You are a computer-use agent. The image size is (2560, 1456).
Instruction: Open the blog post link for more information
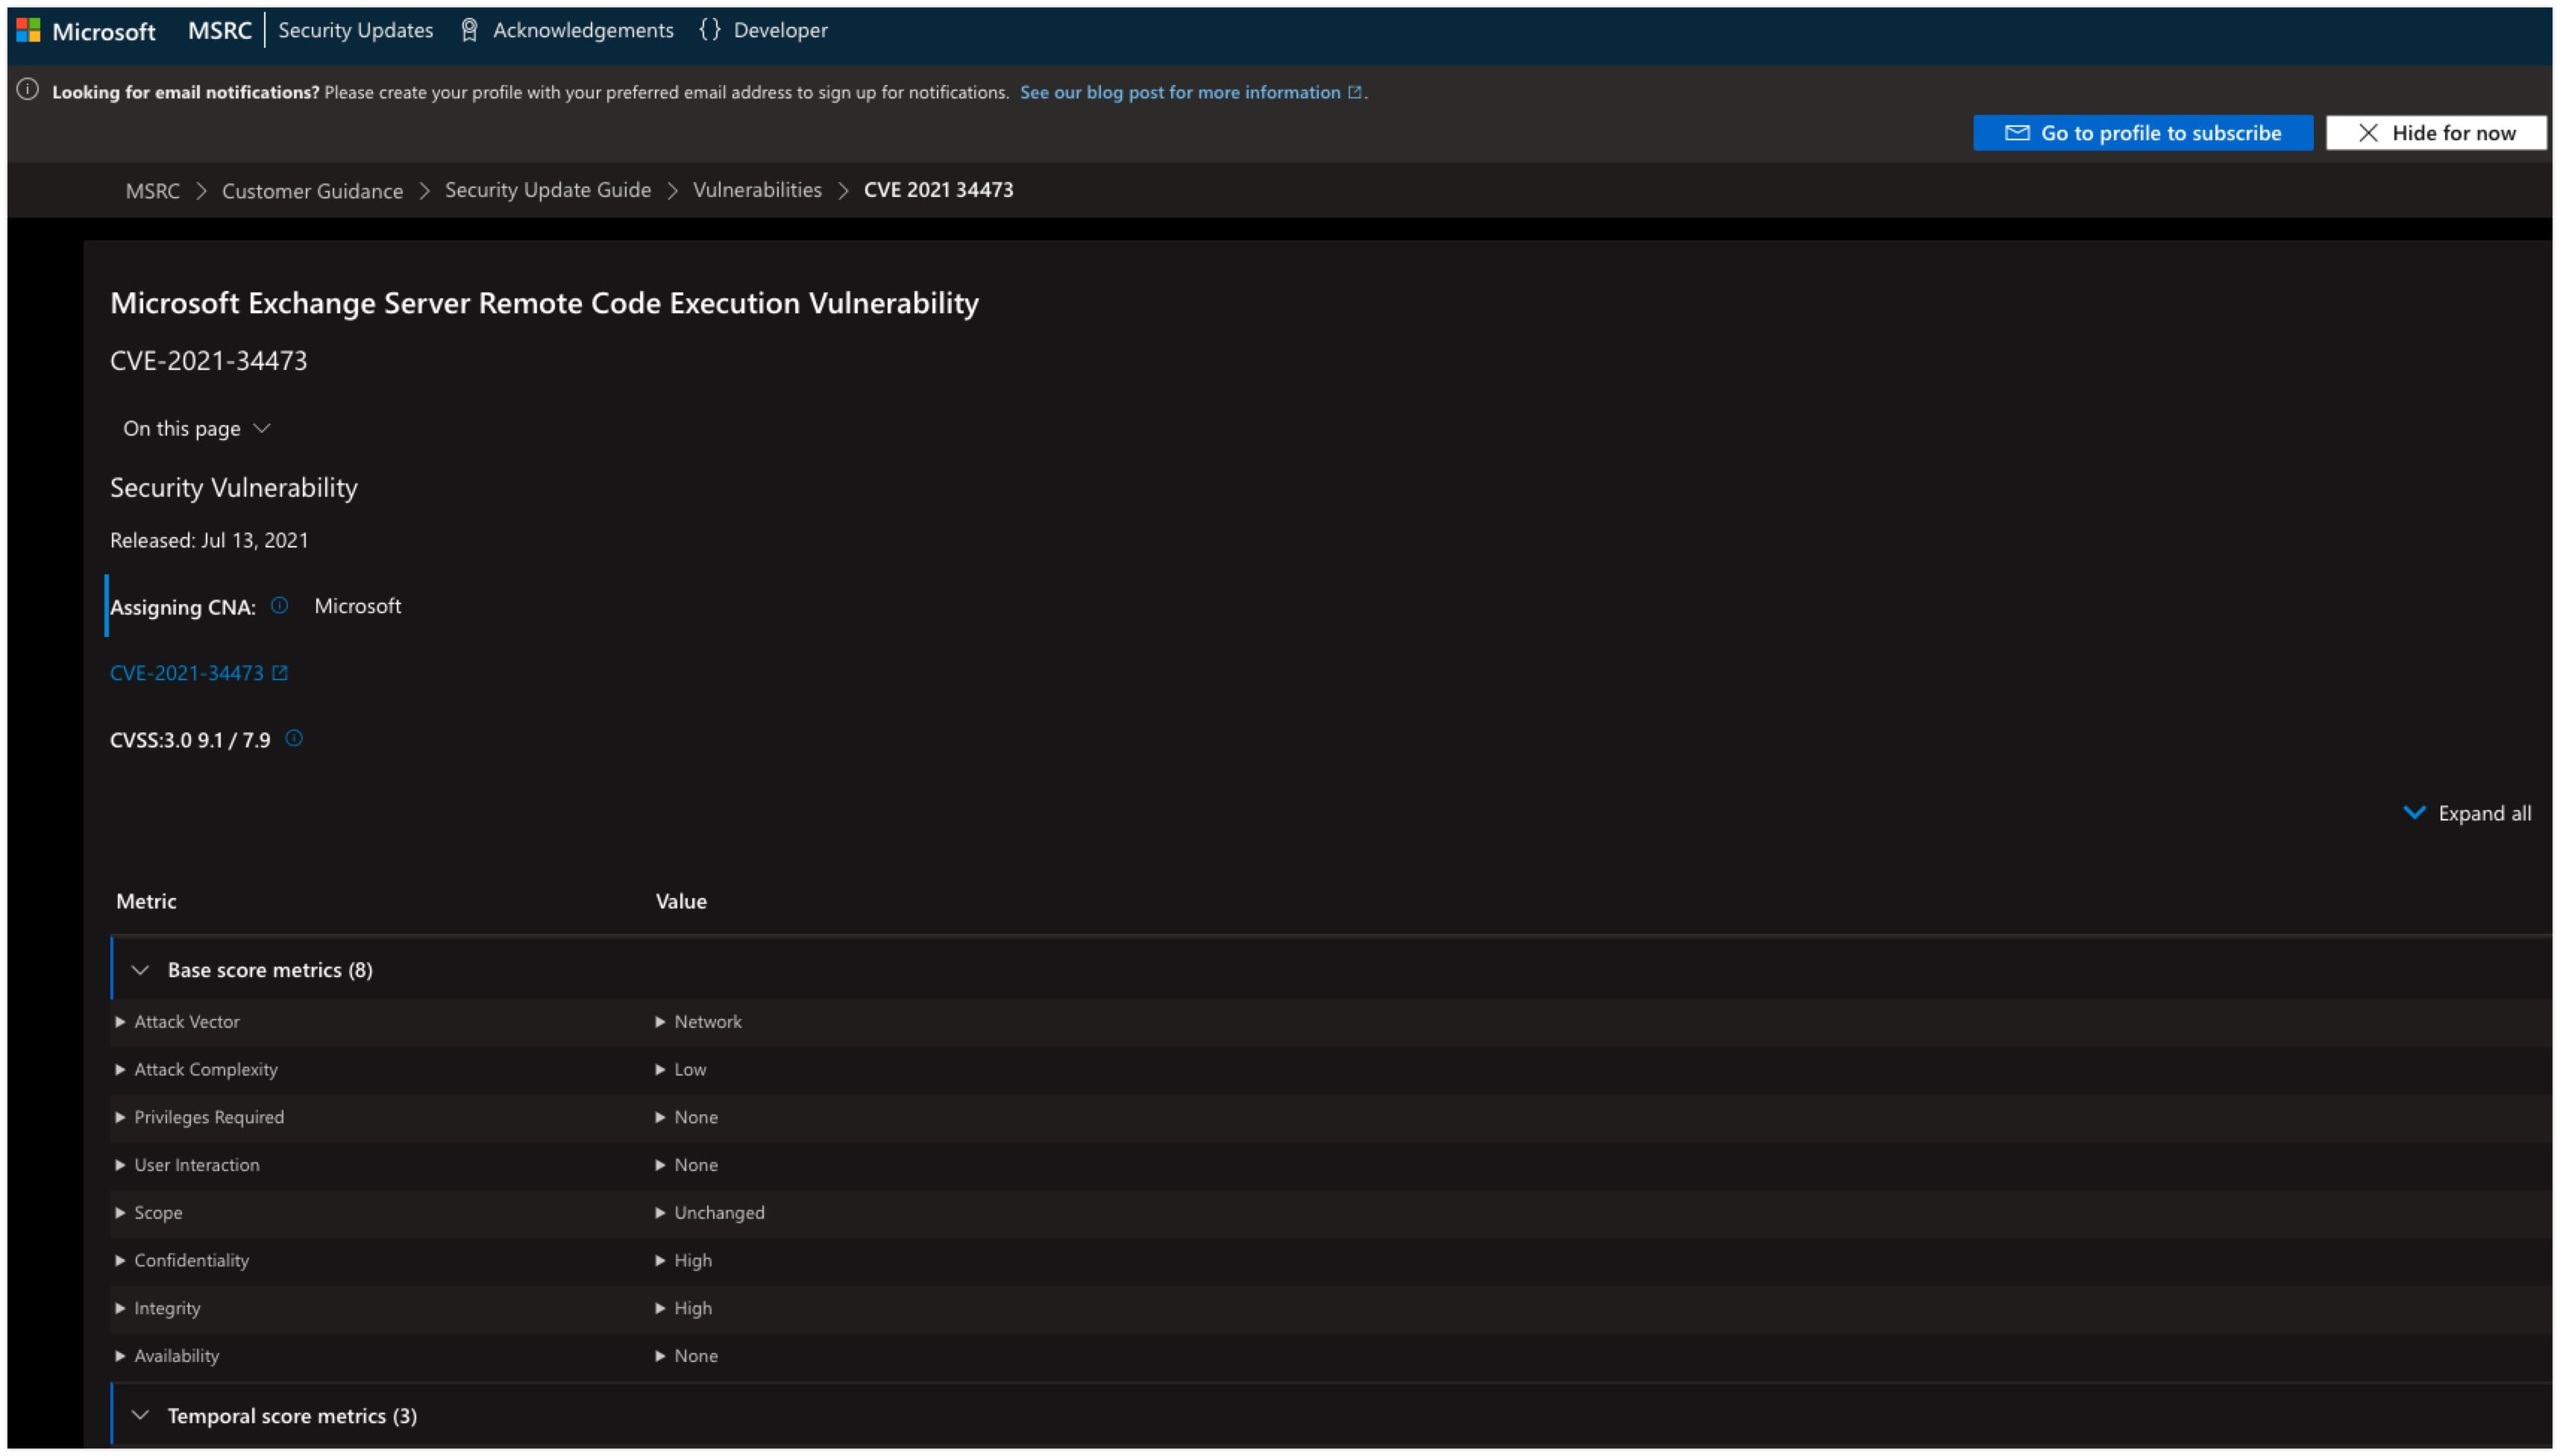point(1188,91)
